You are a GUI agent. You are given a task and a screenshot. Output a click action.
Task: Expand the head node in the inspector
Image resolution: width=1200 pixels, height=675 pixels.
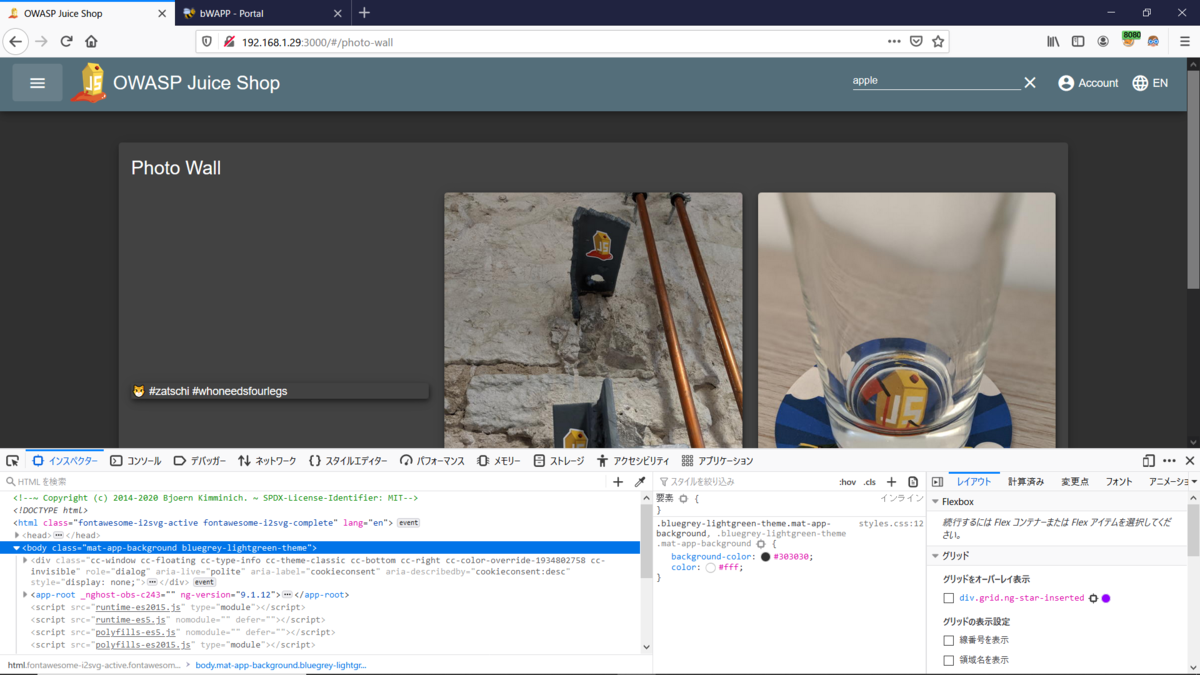(x=17, y=535)
